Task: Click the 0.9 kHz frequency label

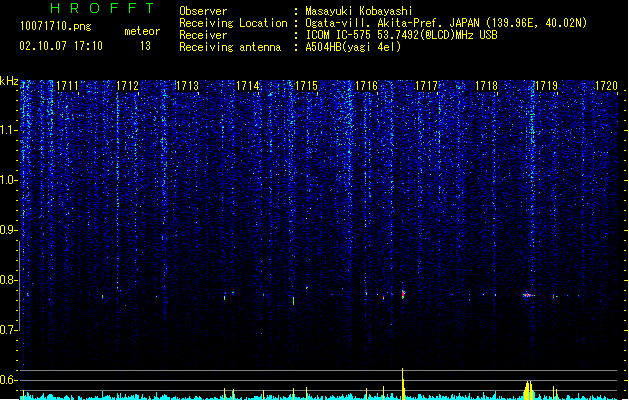Action: tap(9, 230)
